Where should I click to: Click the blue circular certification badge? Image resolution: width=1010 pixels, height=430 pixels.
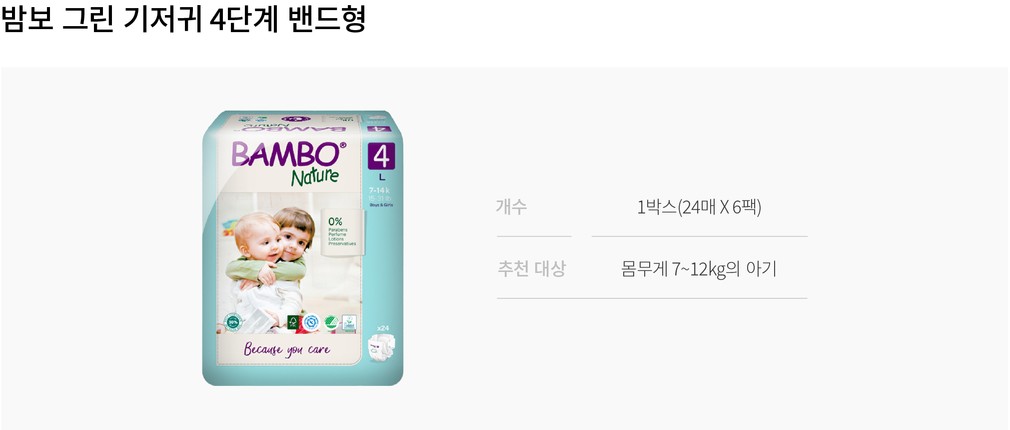click(x=311, y=322)
